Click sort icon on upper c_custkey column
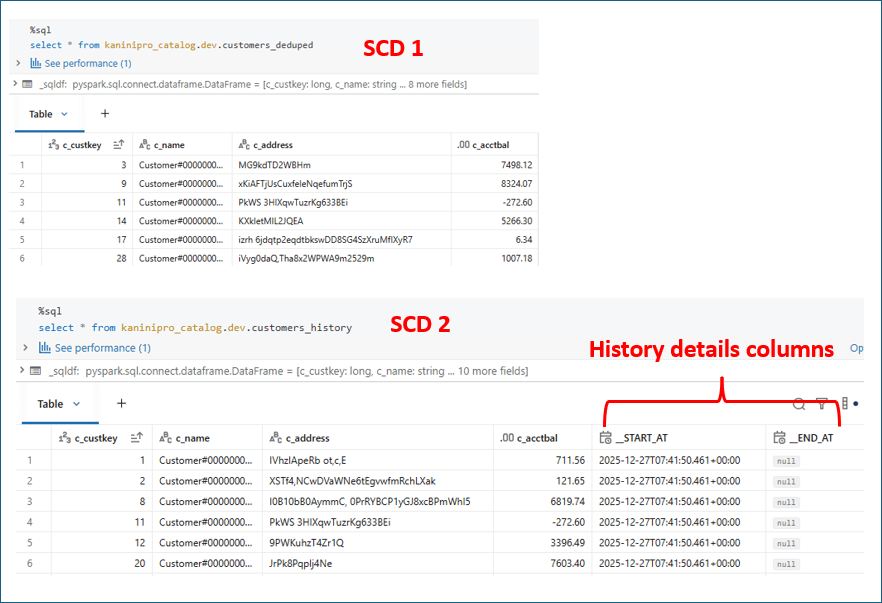 [119, 145]
